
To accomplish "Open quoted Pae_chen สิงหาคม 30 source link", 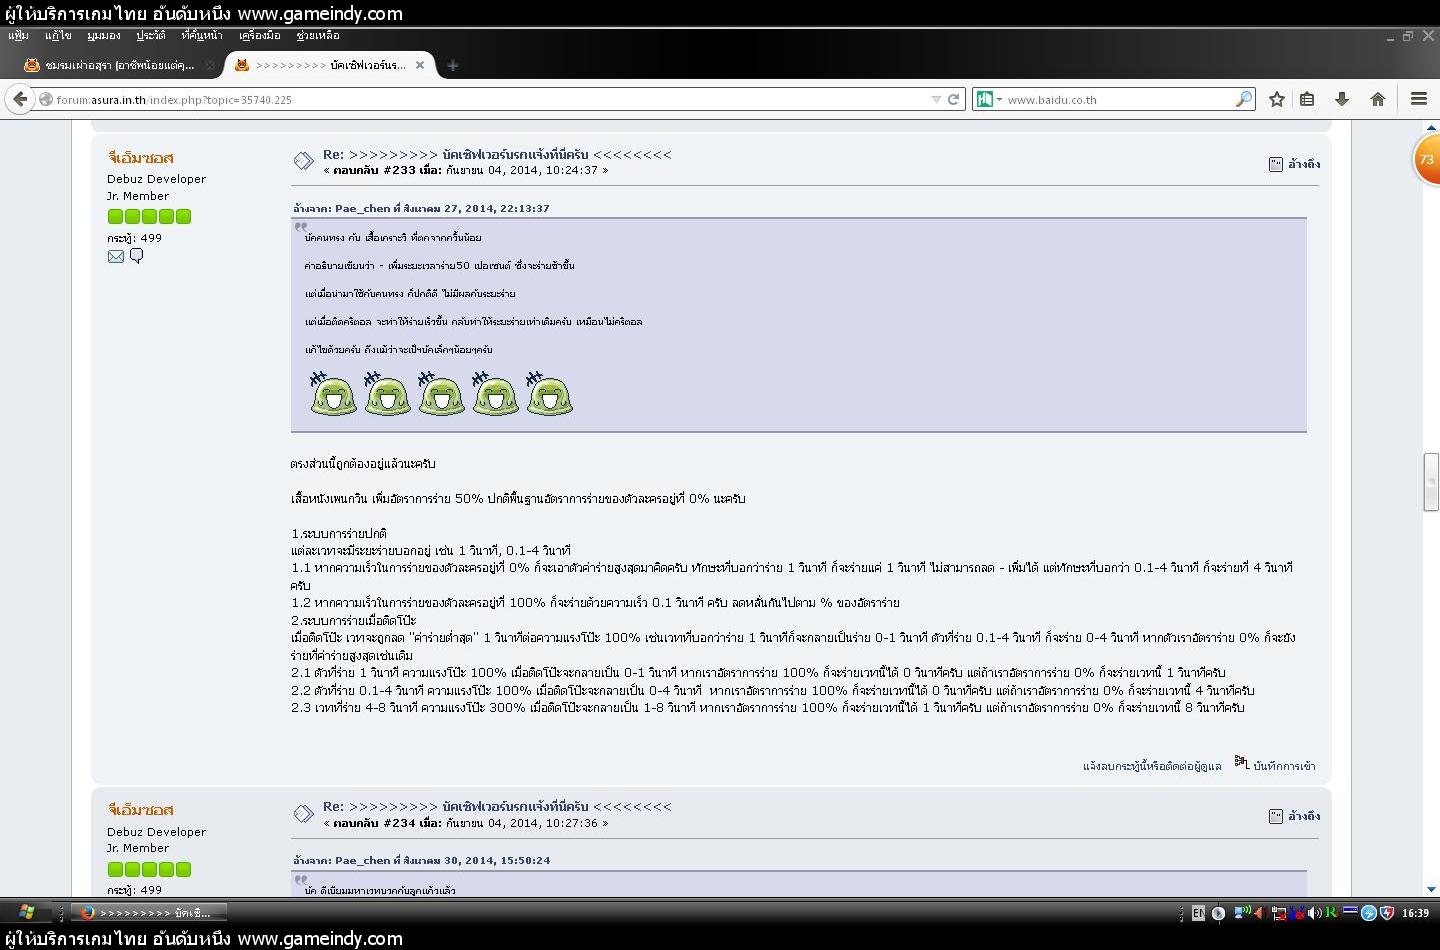I will click(x=421, y=860).
